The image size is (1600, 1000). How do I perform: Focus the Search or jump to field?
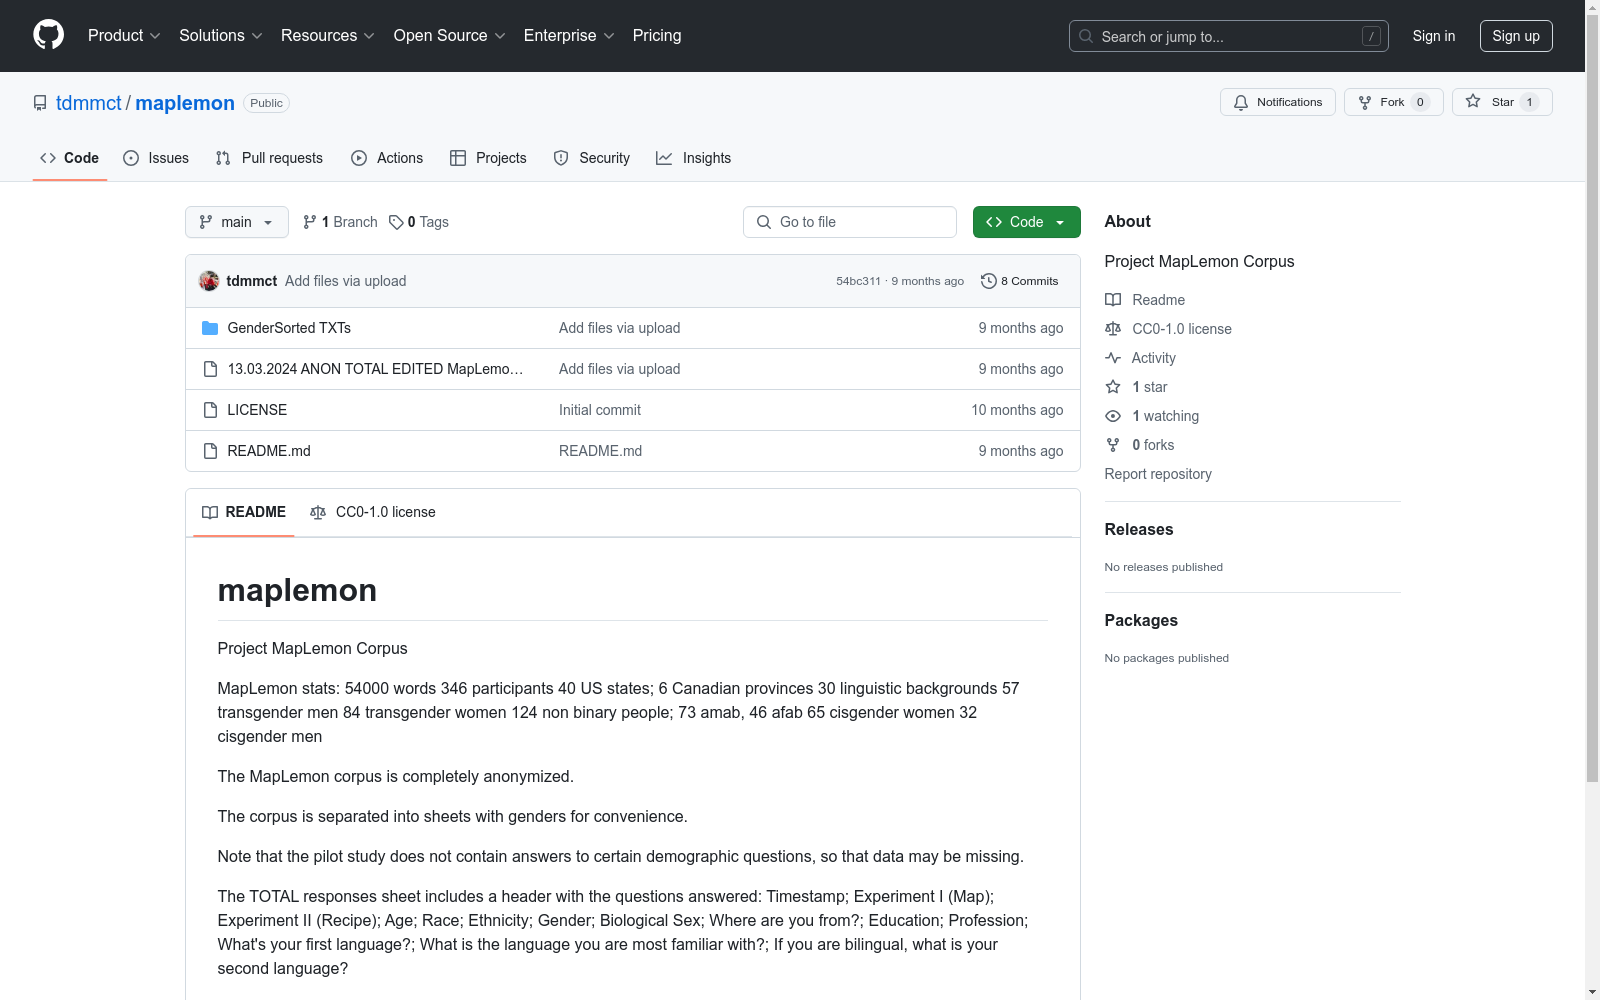pyautogui.click(x=1228, y=36)
